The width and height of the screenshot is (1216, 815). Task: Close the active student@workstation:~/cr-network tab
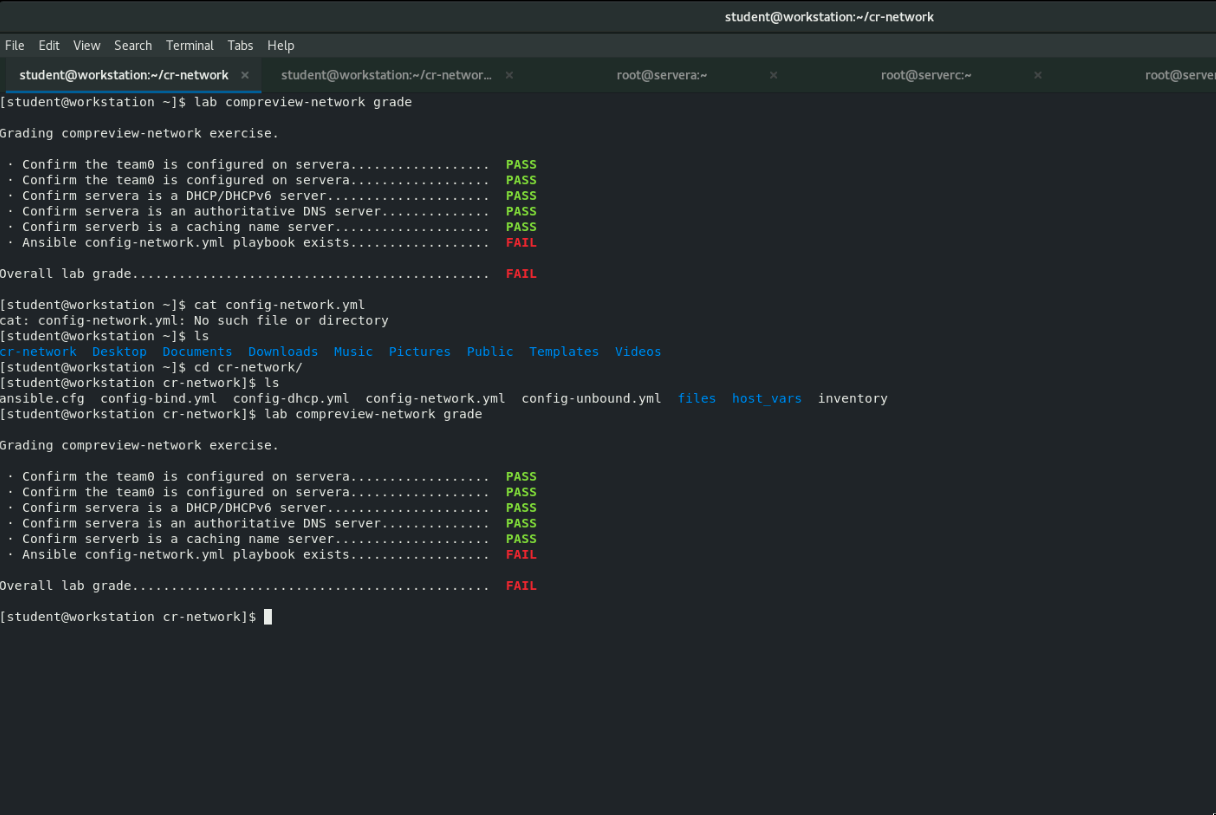(245, 75)
